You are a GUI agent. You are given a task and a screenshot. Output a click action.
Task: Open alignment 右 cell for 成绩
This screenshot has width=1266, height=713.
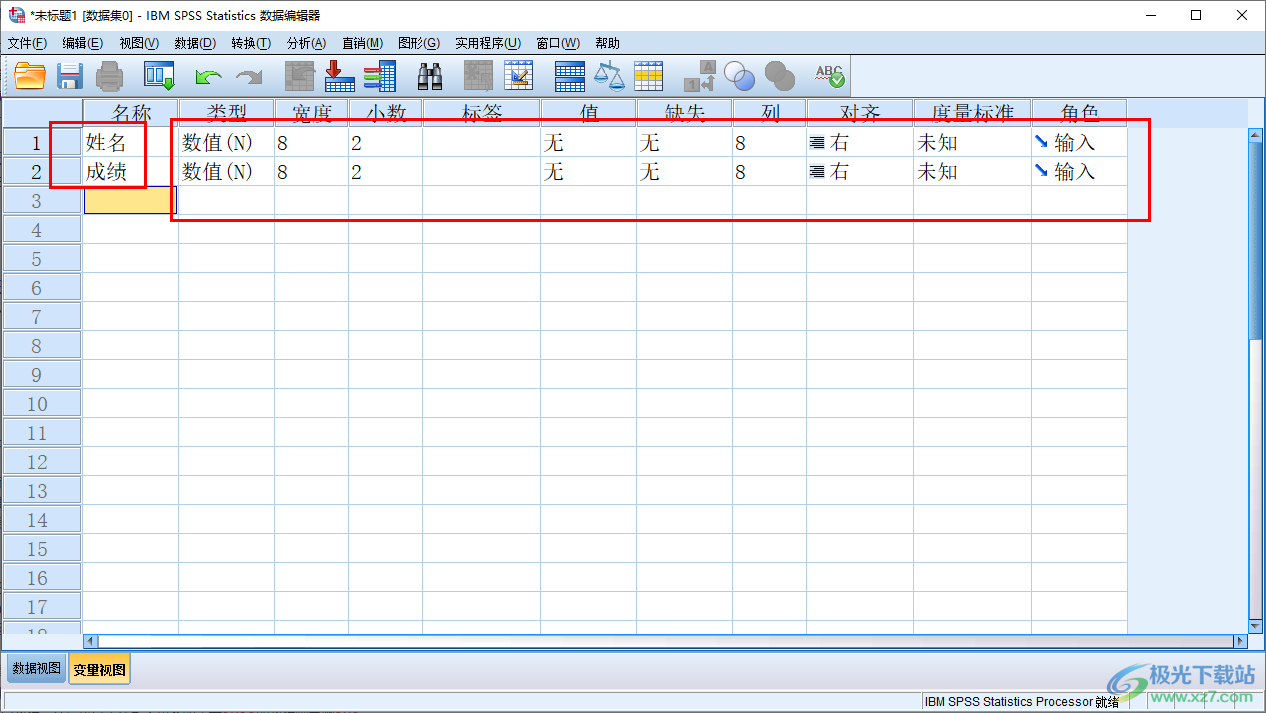pos(860,172)
